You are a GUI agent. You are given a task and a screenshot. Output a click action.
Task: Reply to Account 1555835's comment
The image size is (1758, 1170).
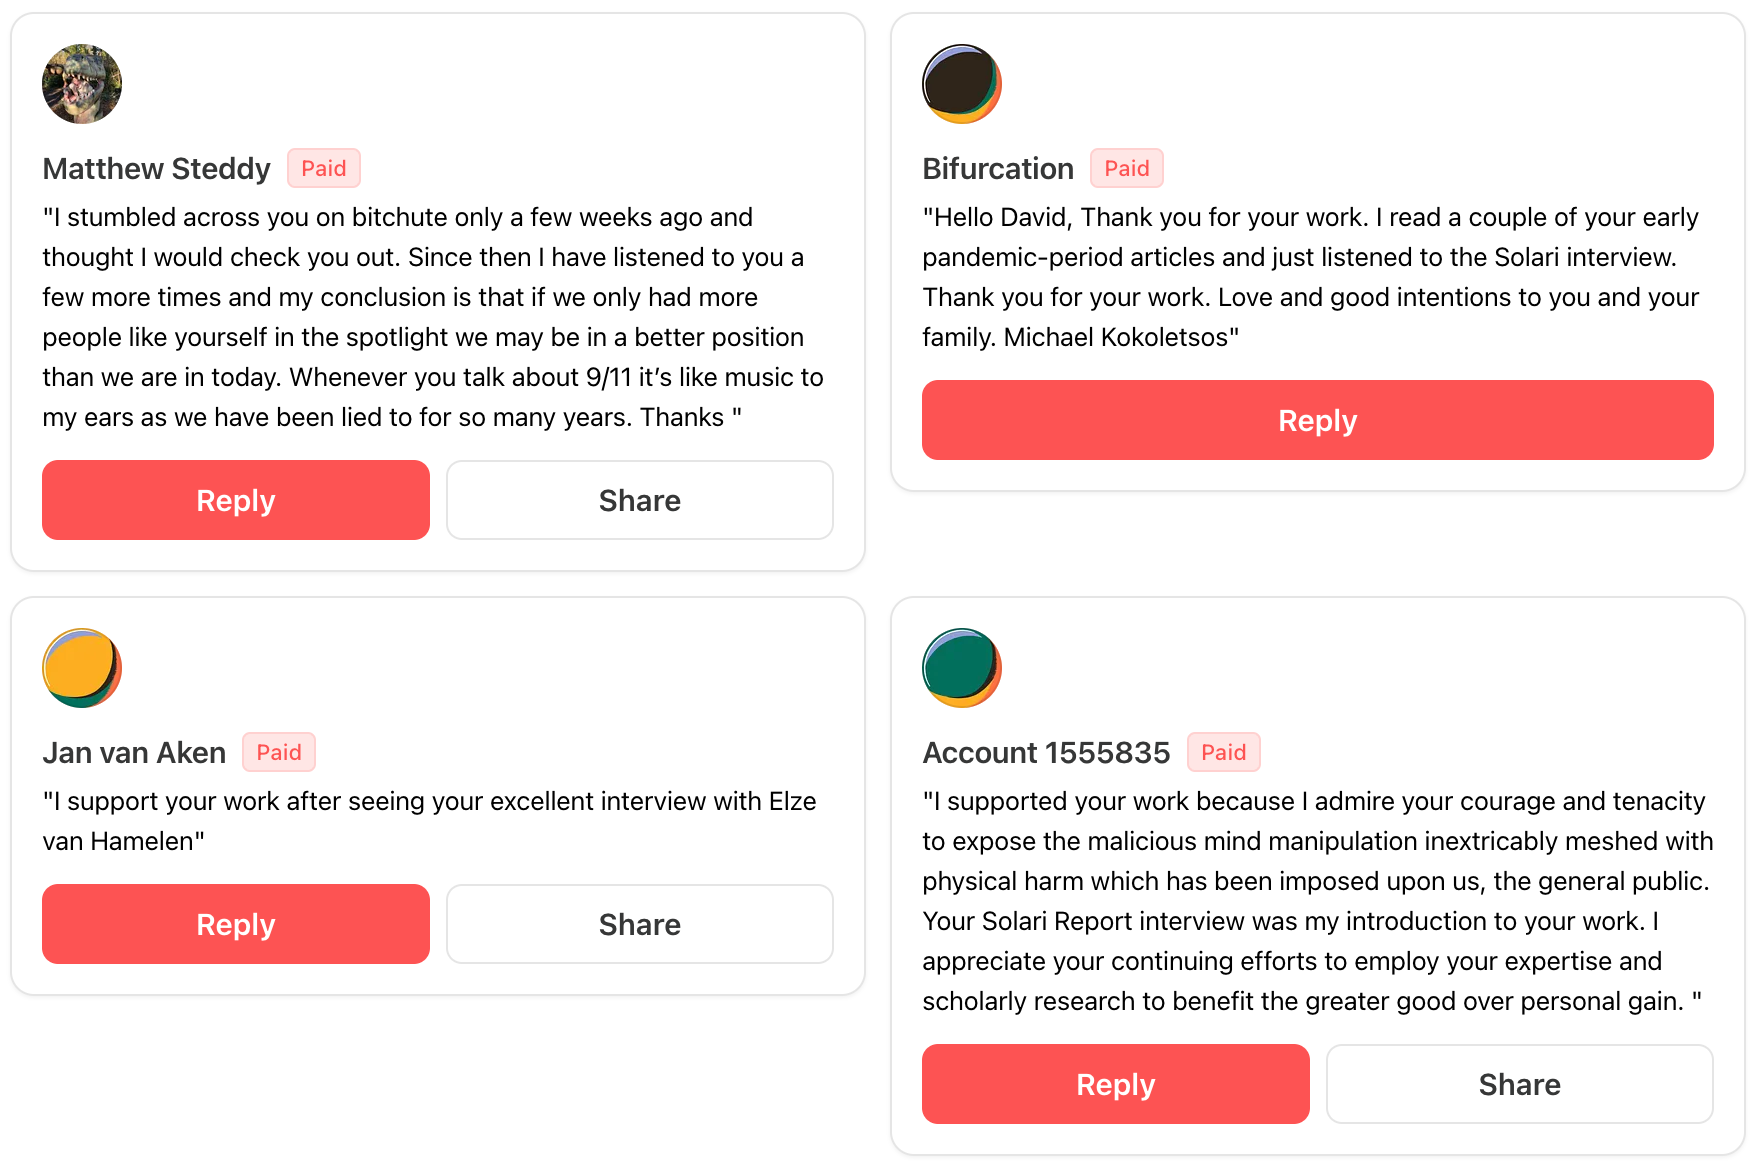[1115, 1084]
